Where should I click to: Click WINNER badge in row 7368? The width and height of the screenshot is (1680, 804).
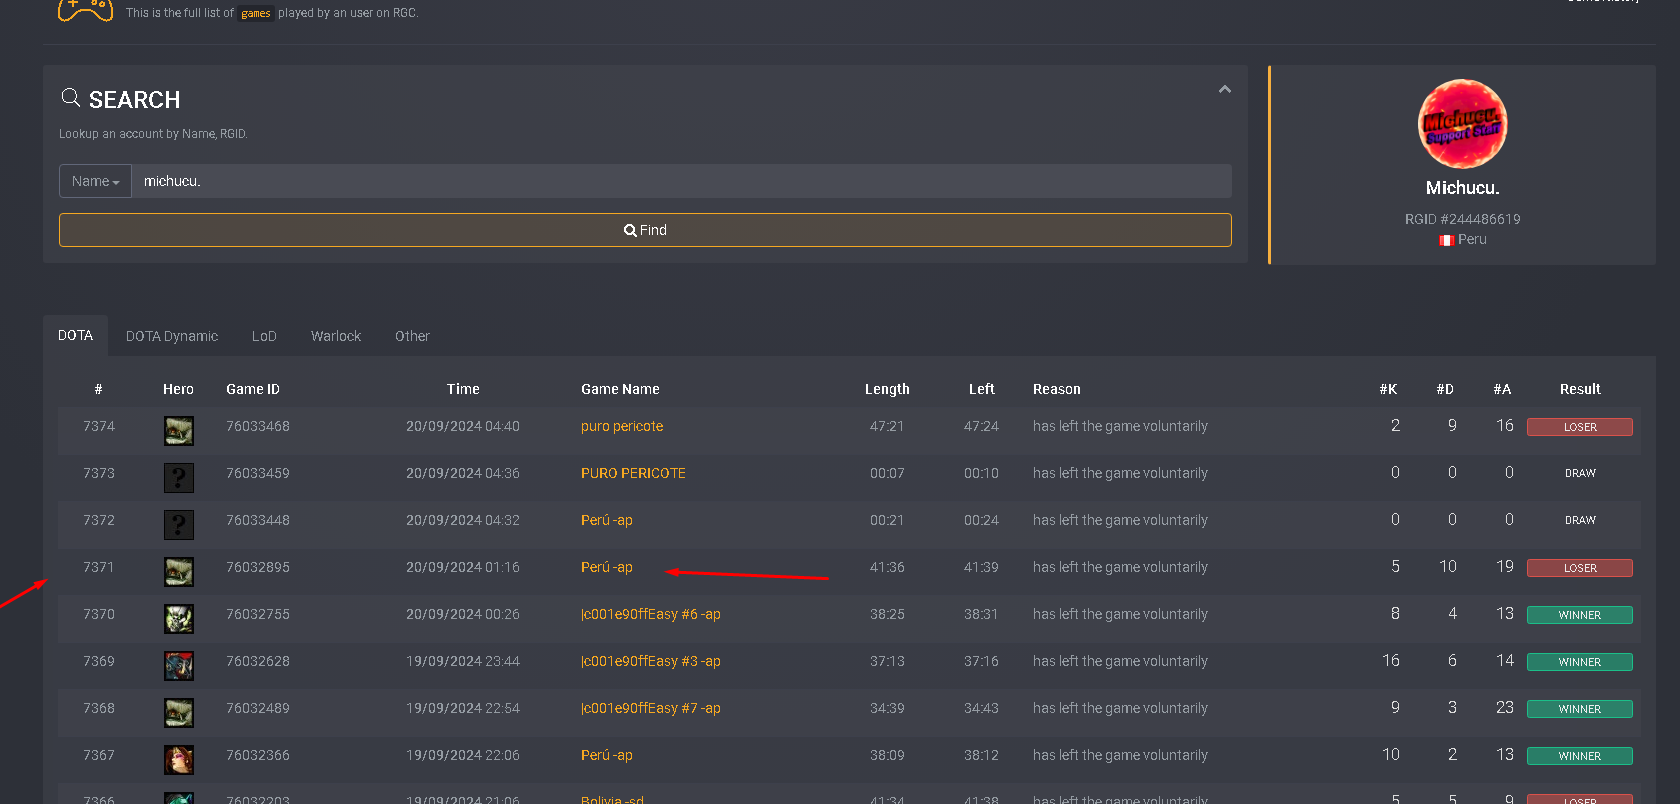pos(1580,709)
